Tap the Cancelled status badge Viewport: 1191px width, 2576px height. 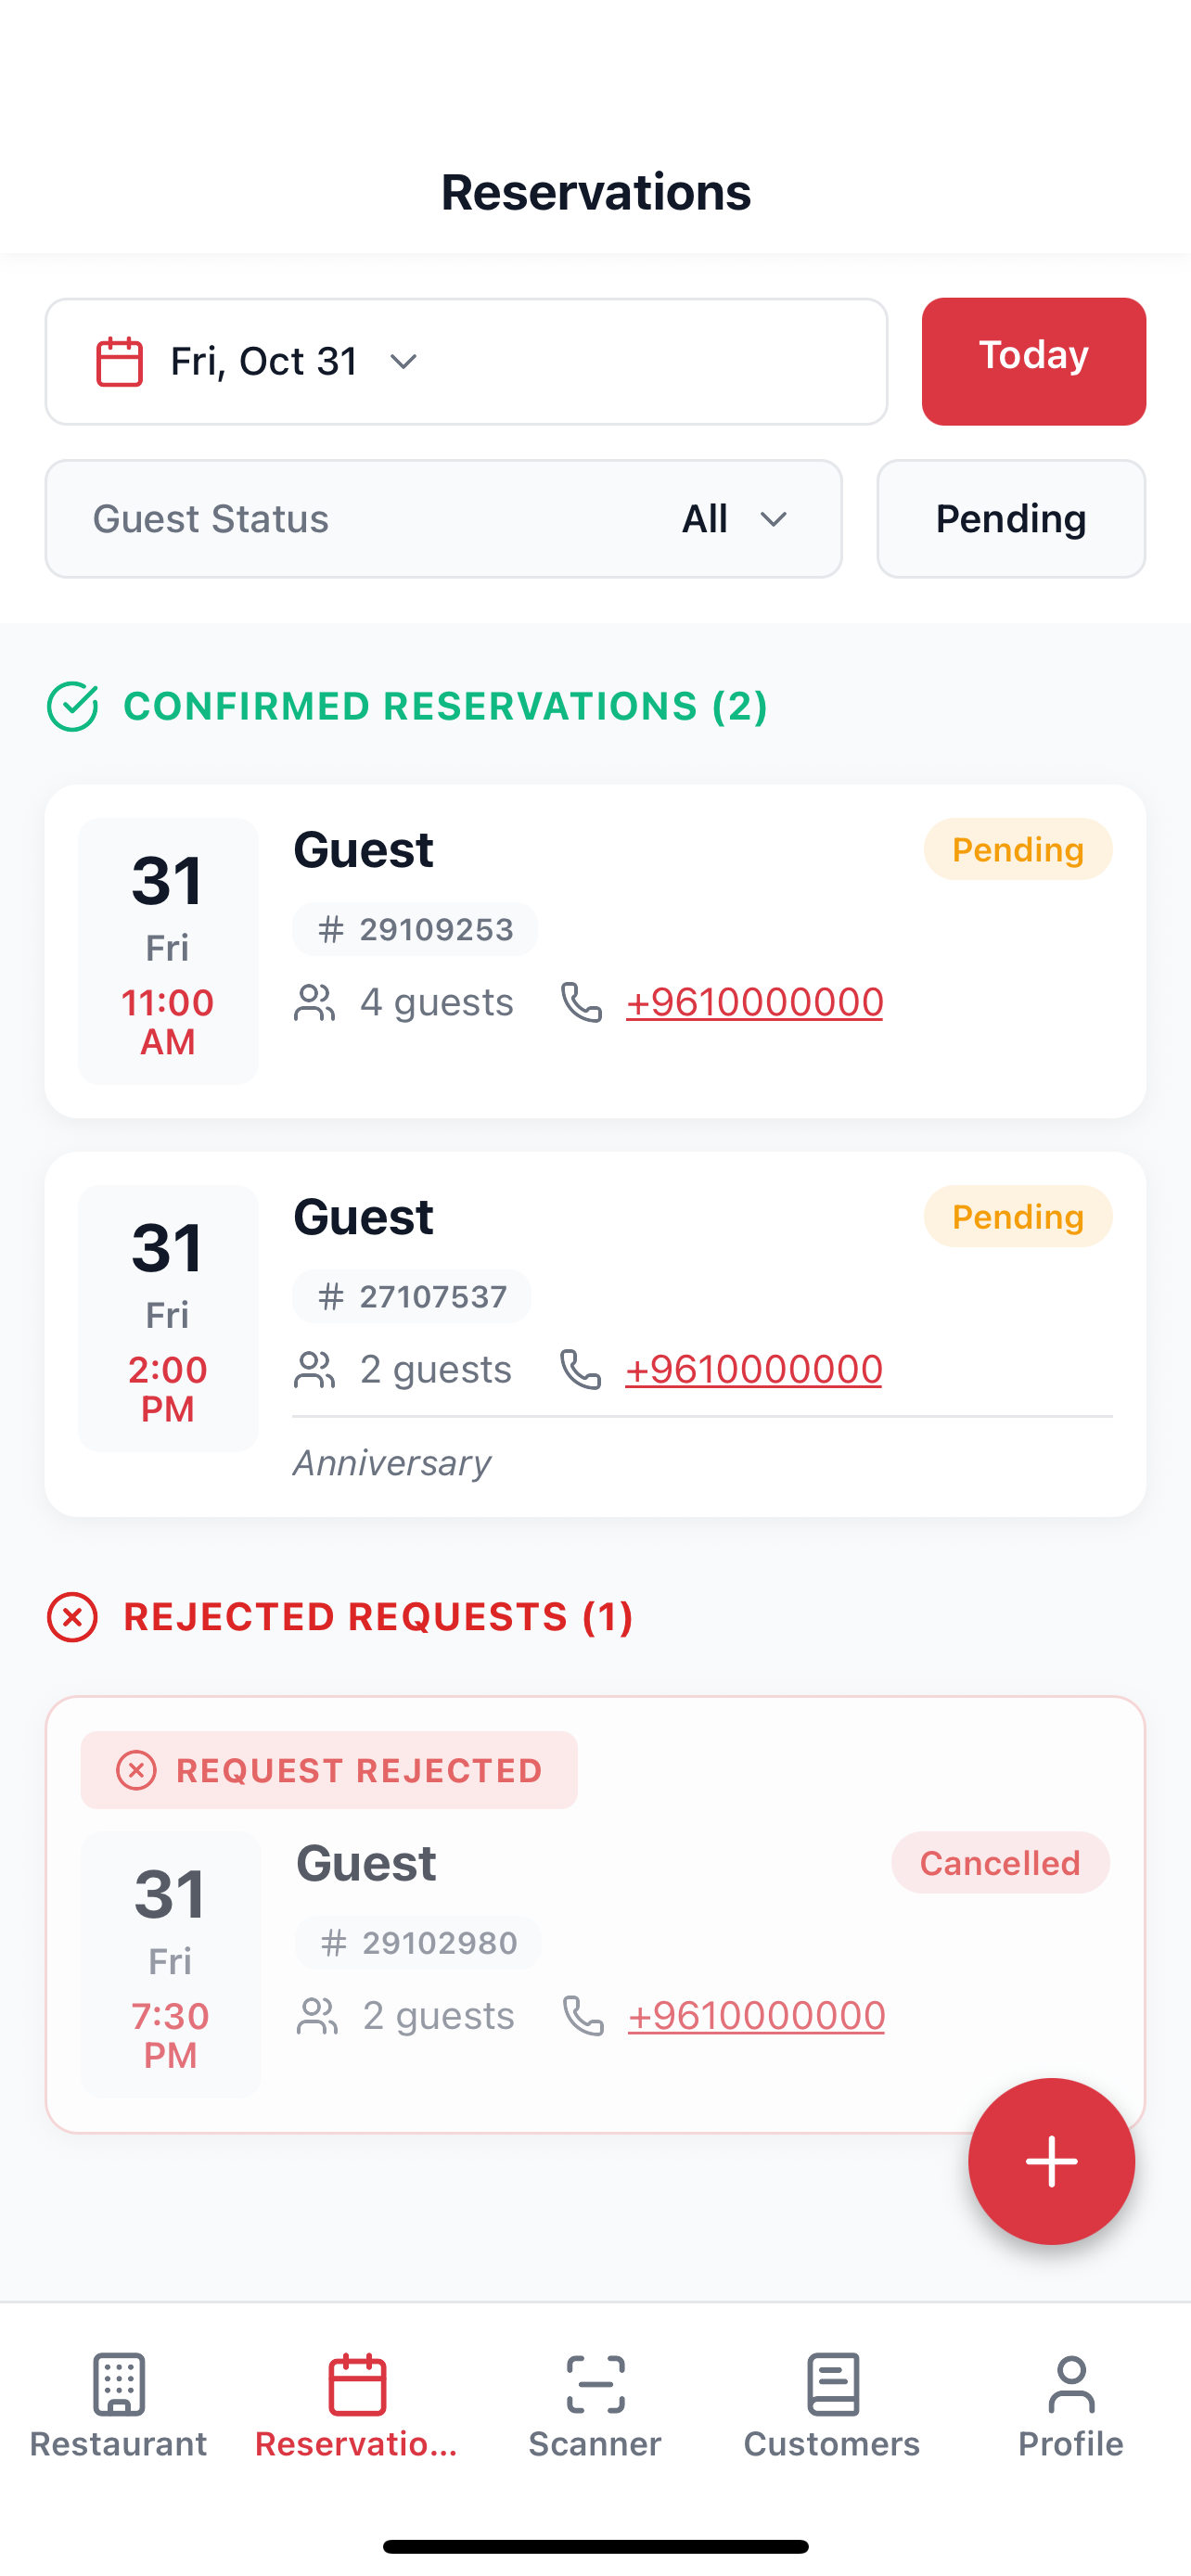[1000, 1862]
